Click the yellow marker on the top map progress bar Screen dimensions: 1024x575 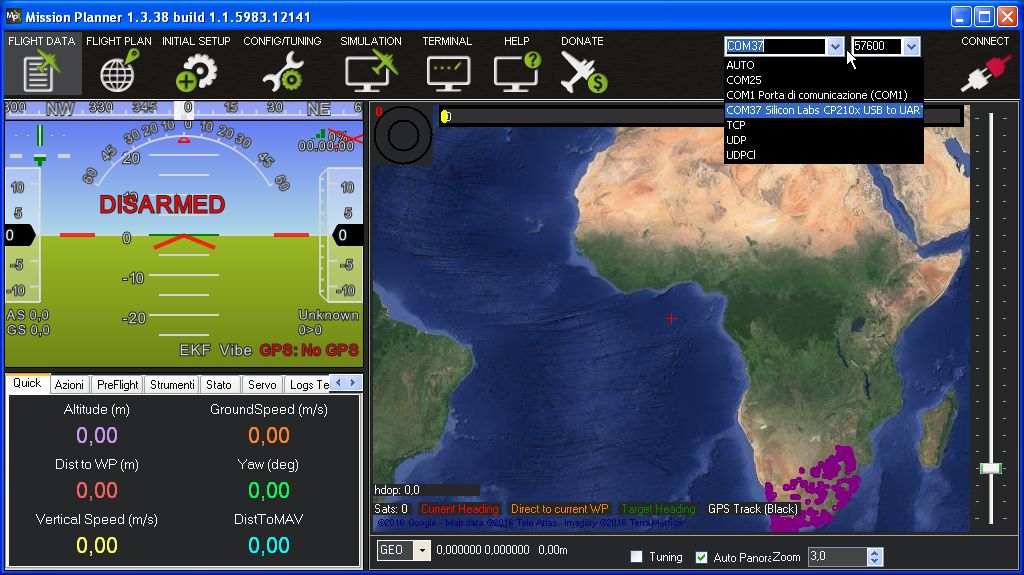tap(445, 116)
